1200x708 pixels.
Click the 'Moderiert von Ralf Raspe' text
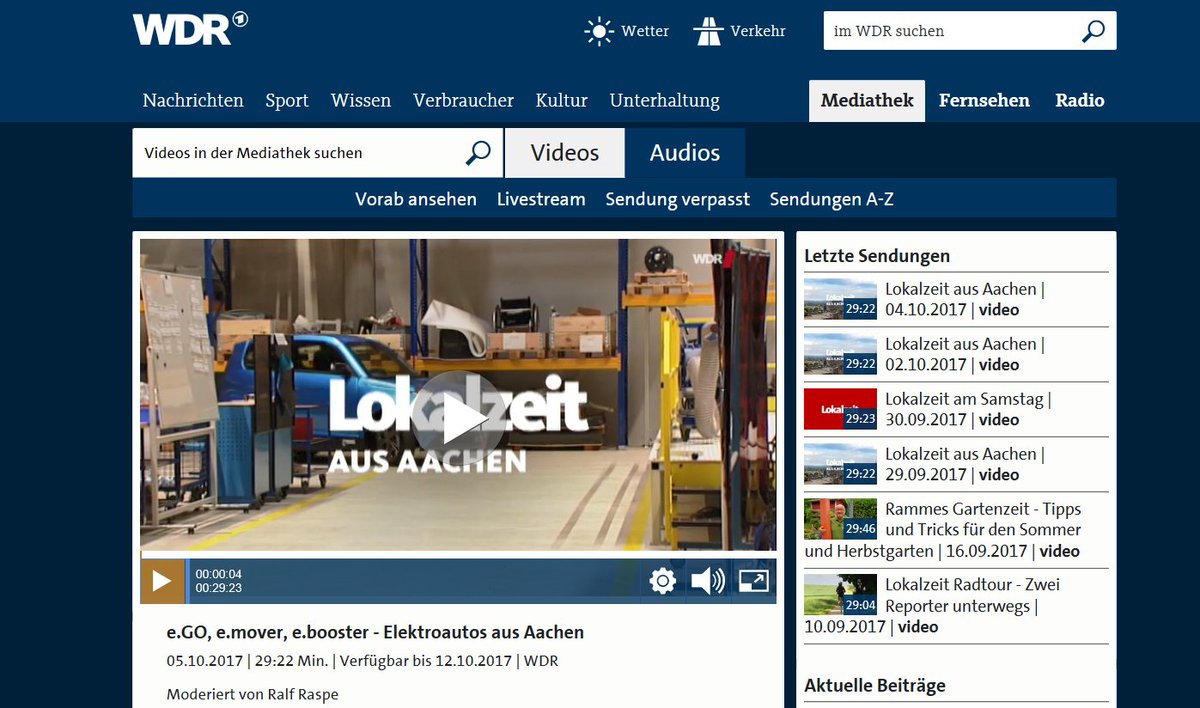[x=252, y=694]
